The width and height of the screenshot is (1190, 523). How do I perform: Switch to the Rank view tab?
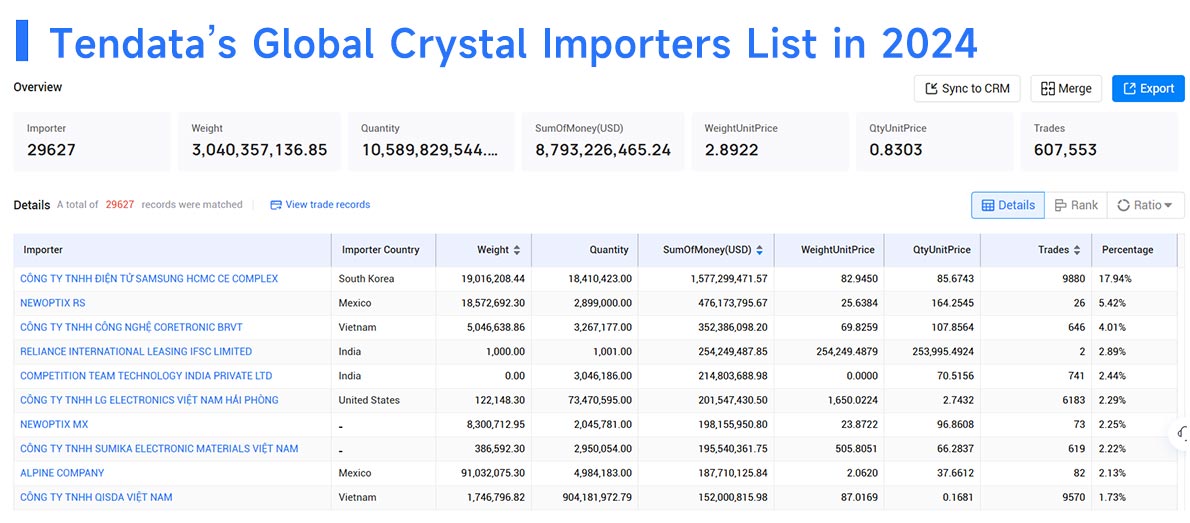1076,205
